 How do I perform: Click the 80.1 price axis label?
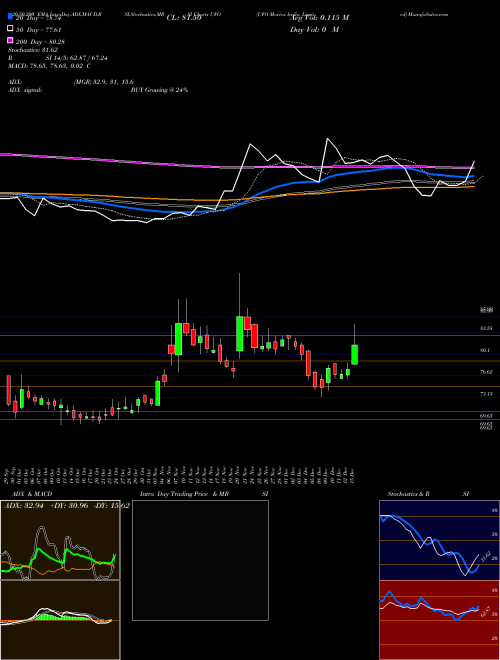click(x=486, y=350)
